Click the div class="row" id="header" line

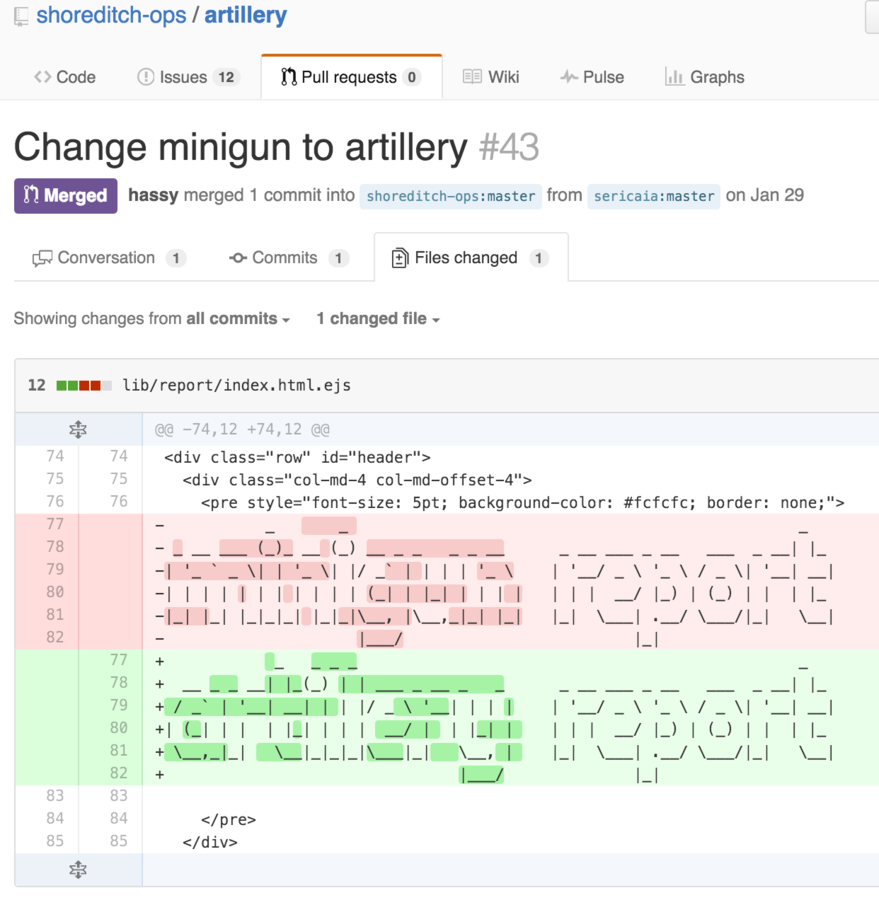297,457
